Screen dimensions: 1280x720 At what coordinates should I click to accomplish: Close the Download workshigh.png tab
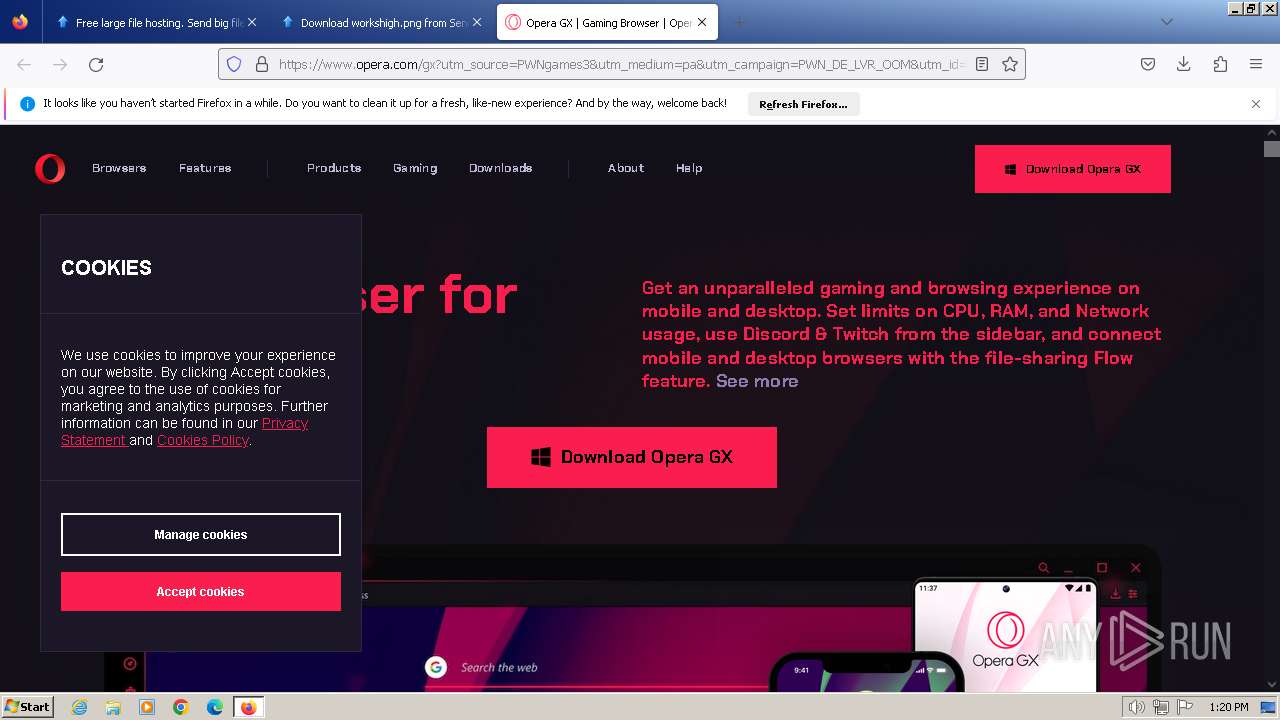click(477, 22)
